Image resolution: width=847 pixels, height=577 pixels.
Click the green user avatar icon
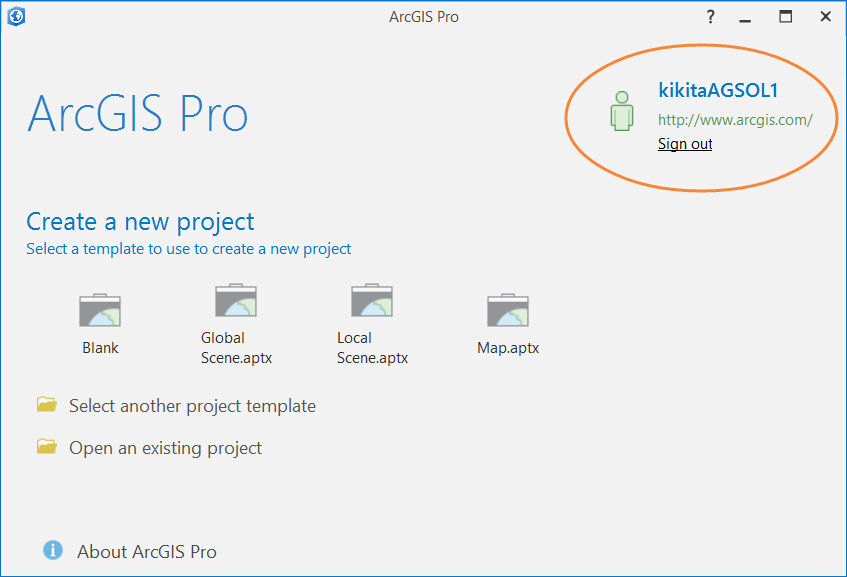[x=622, y=111]
